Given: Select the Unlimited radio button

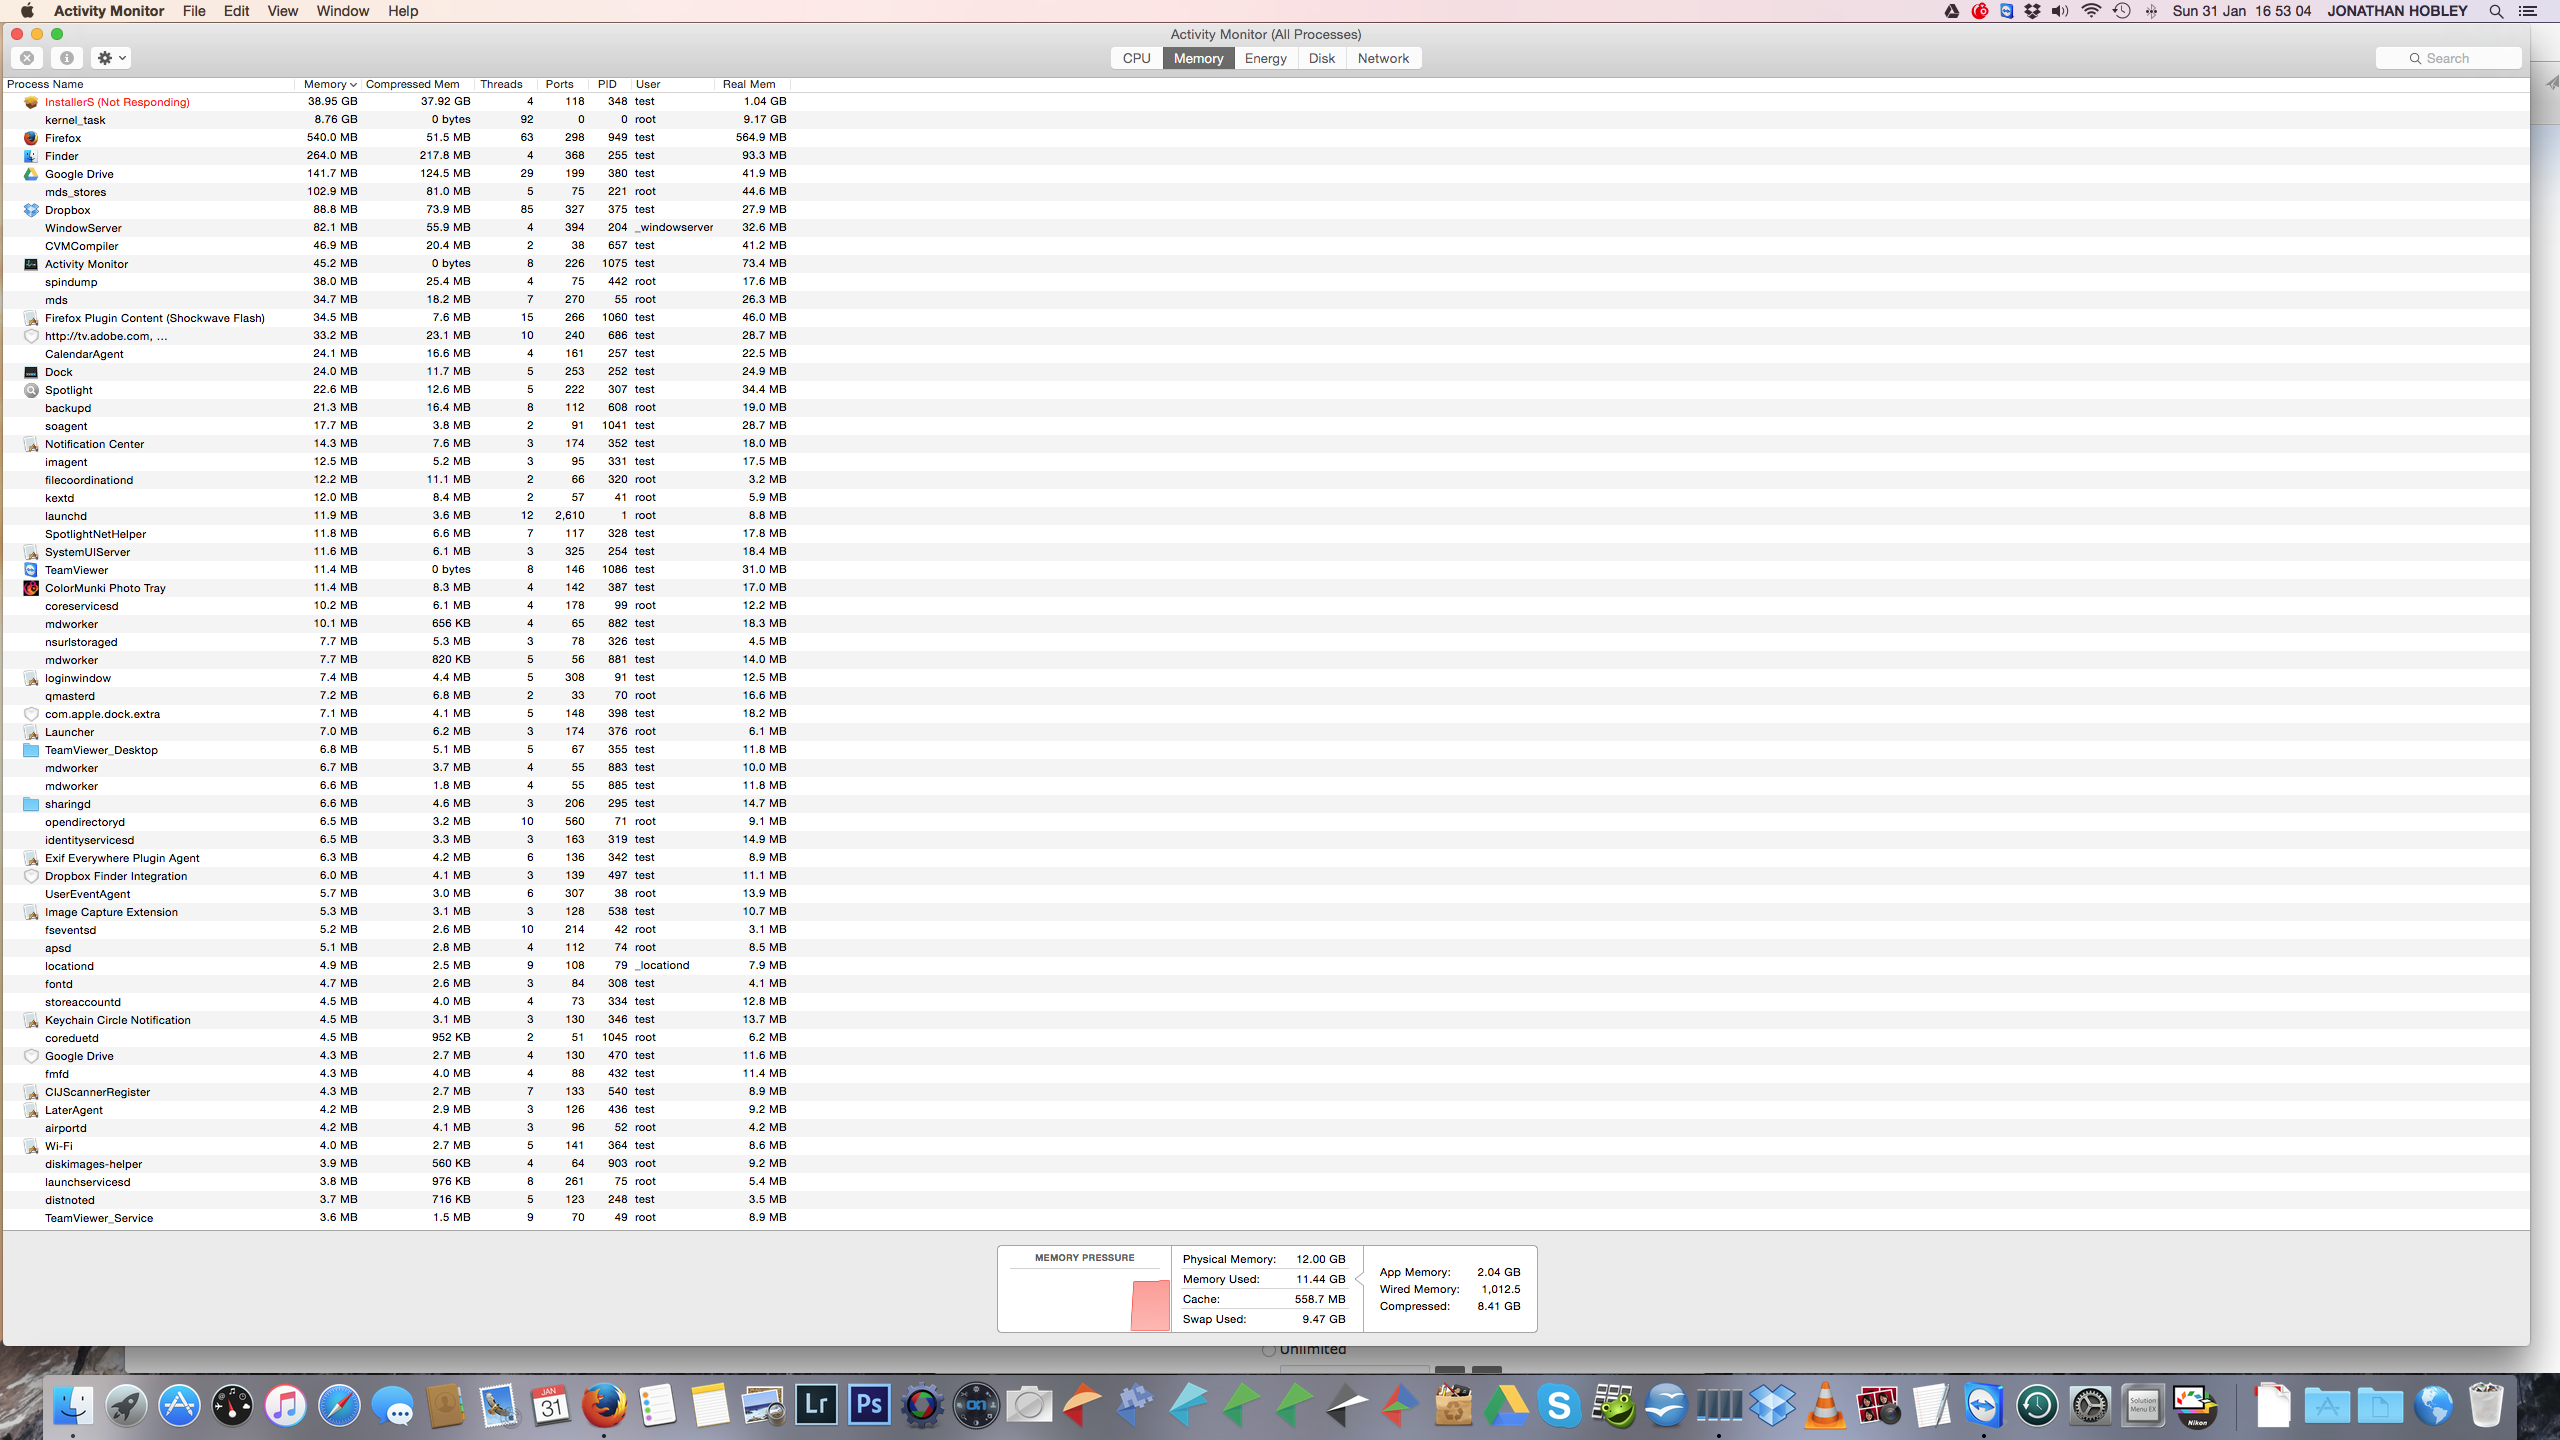Looking at the screenshot, I should pos(1269,1350).
